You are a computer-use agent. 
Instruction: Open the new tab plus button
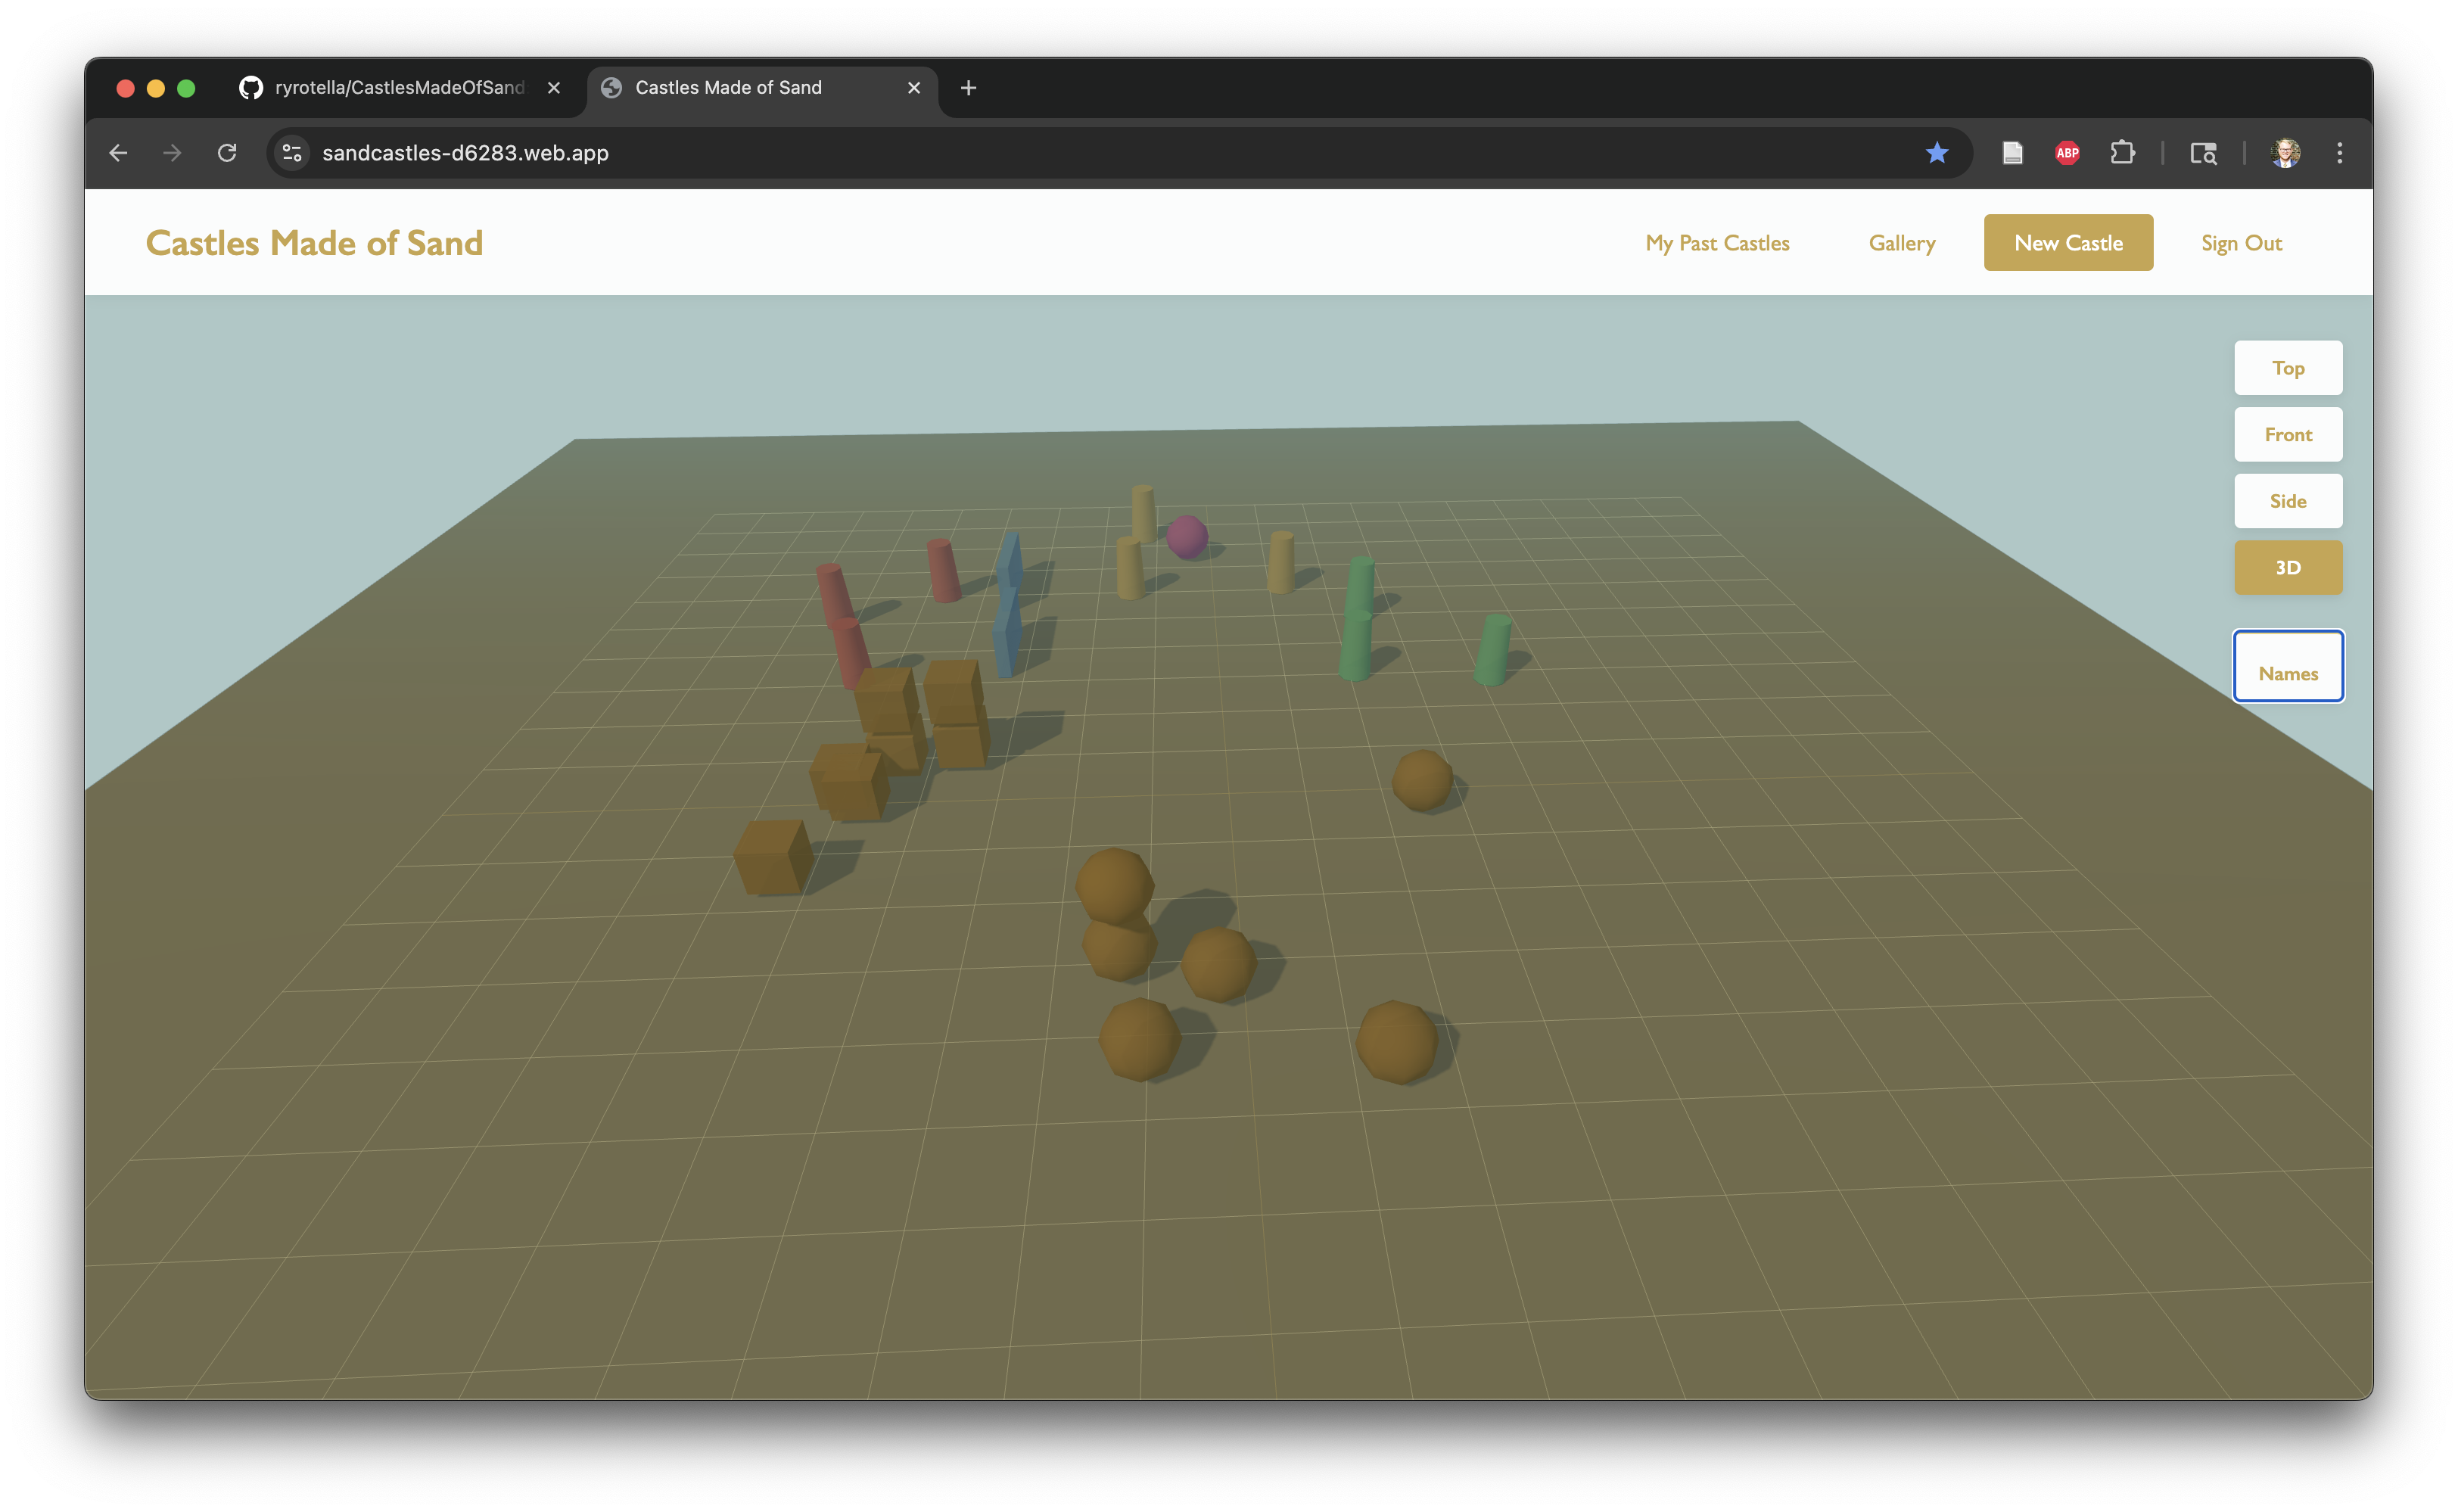click(968, 88)
